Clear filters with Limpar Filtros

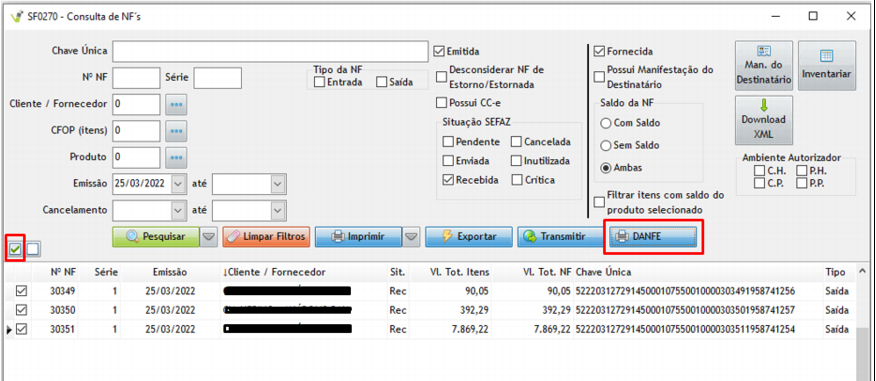(x=266, y=236)
